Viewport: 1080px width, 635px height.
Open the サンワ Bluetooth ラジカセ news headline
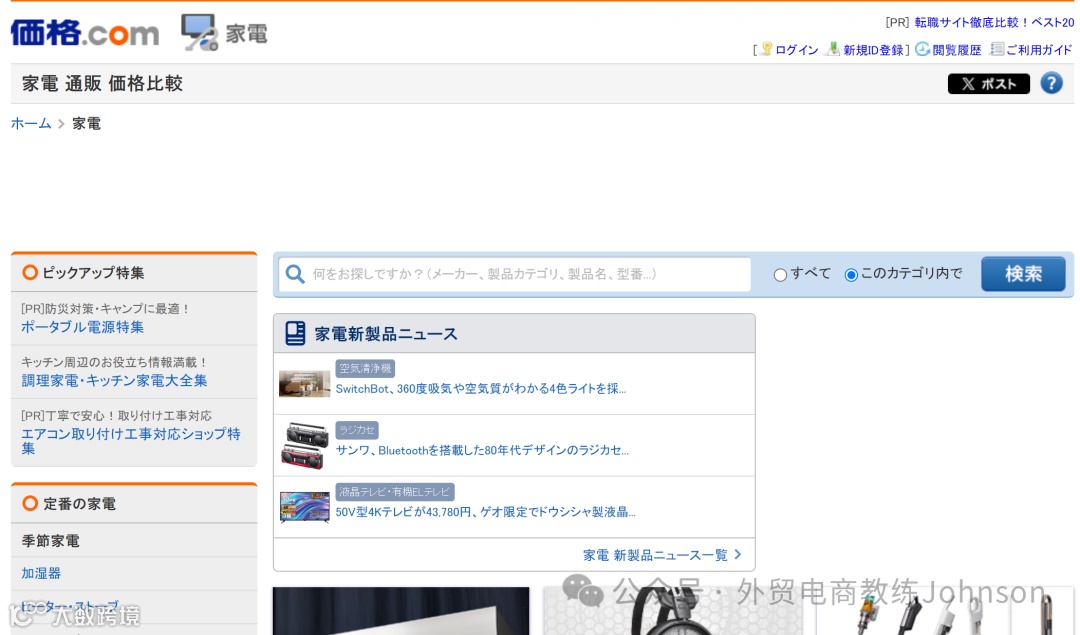482,450
